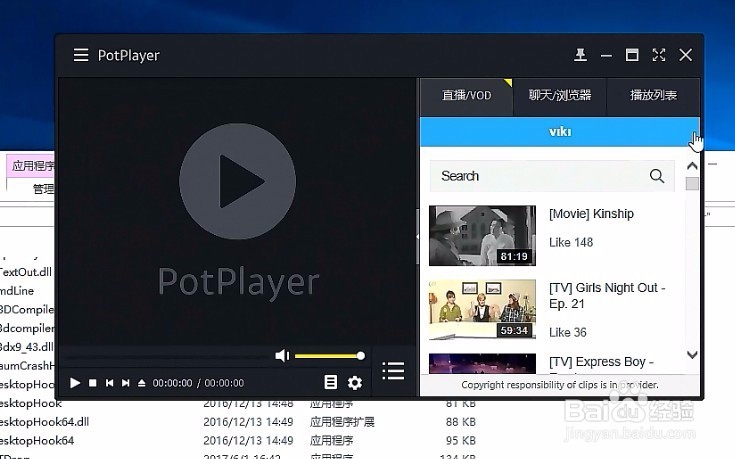Select the mdLine file in Explorer
The image size is (735, 459).
click(x=17, y=291)
